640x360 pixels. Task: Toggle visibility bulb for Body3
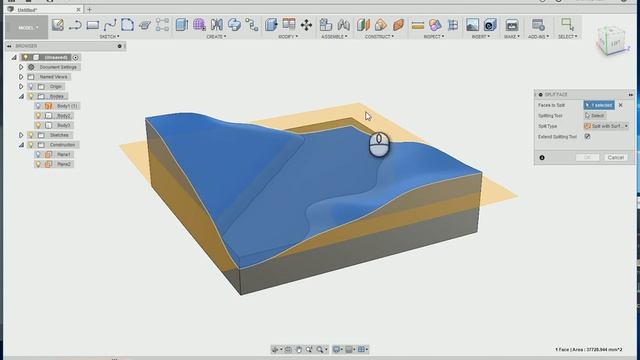tap(38, 125)
